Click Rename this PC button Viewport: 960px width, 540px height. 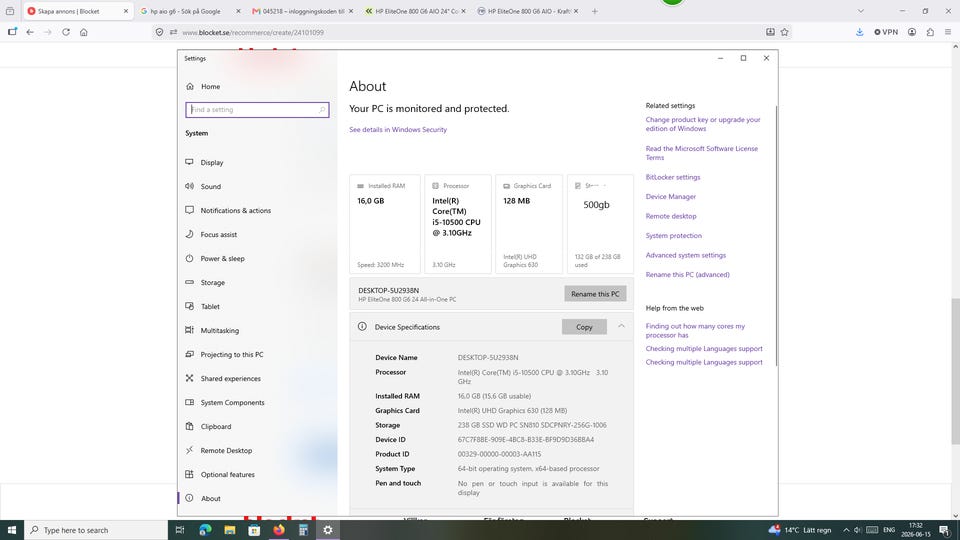coord(595,294)
